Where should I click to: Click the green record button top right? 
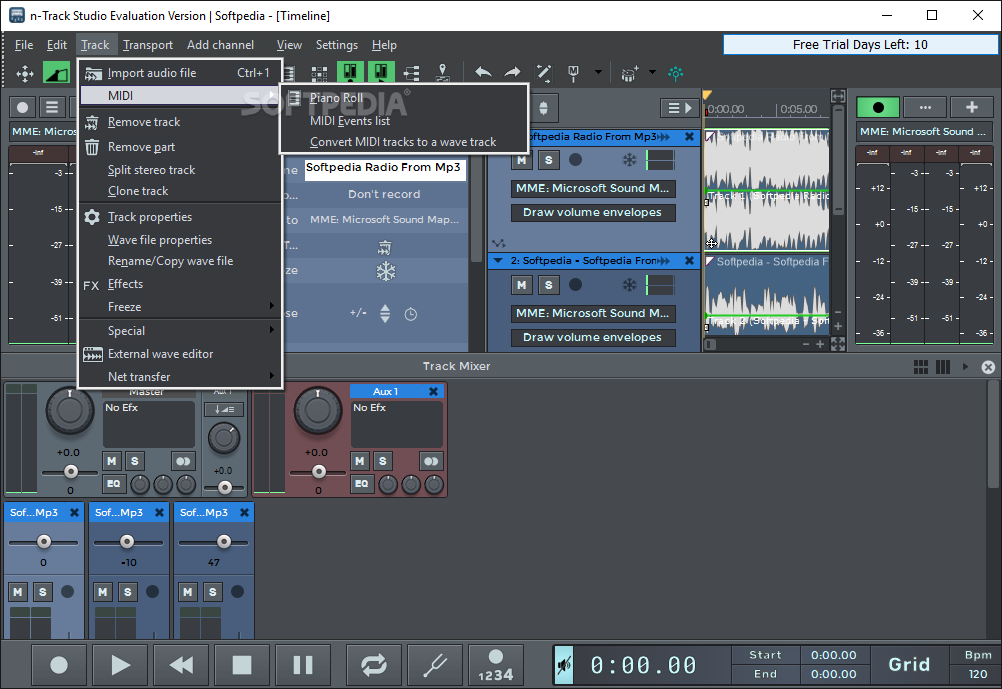878,107
